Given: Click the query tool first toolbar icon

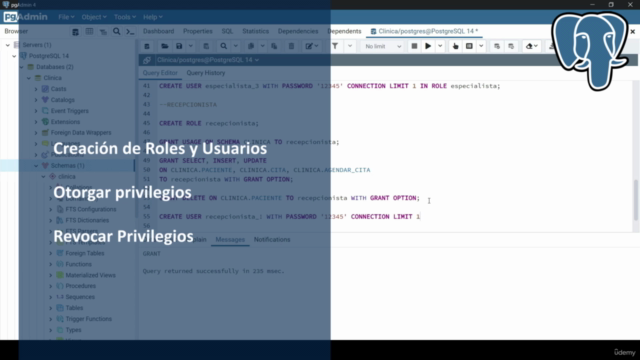Looking at the screenshot, I should [x=147, y=46].
